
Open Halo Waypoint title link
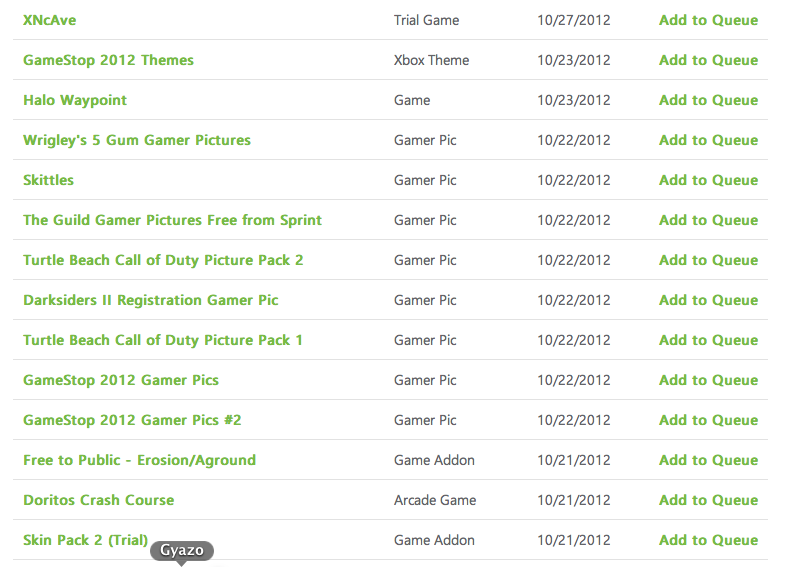[x=75, y=100]
